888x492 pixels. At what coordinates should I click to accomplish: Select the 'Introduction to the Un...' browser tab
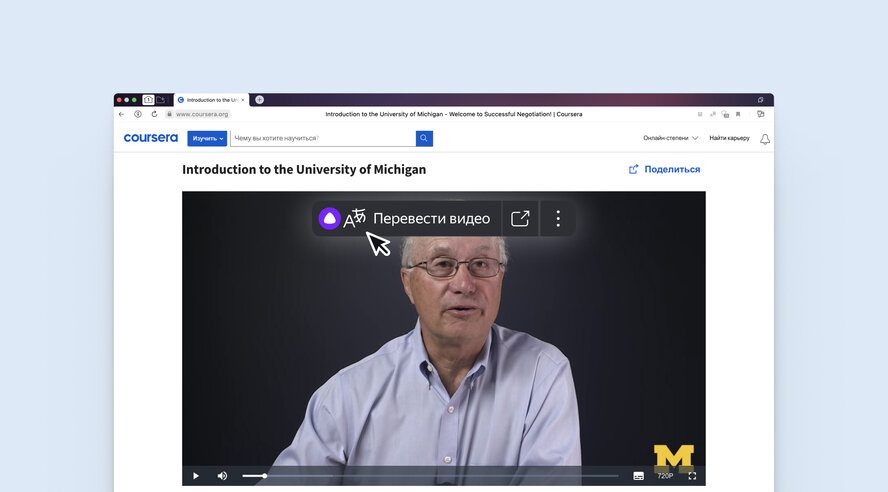211,100
